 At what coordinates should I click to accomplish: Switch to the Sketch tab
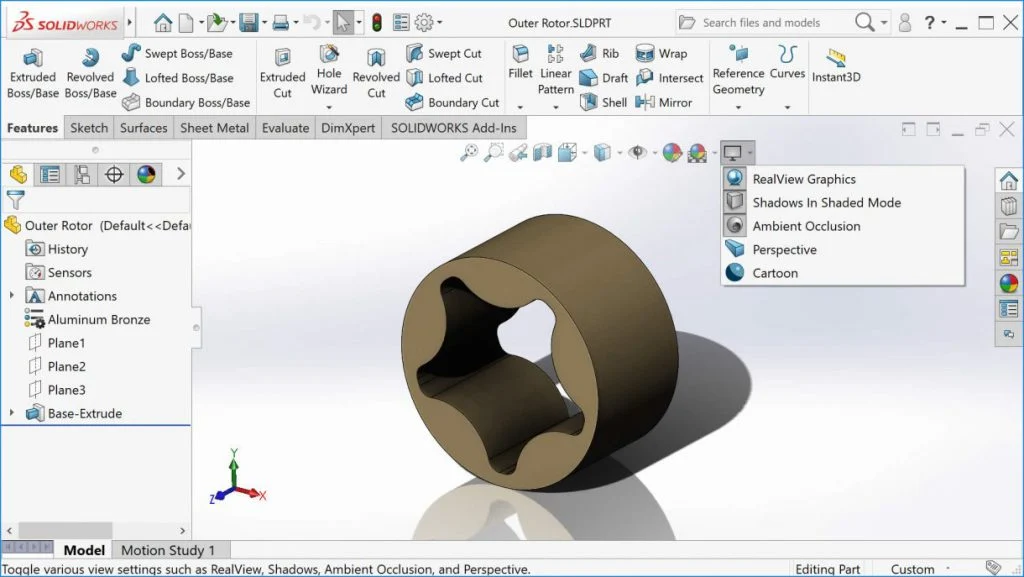tap(89, 128)
